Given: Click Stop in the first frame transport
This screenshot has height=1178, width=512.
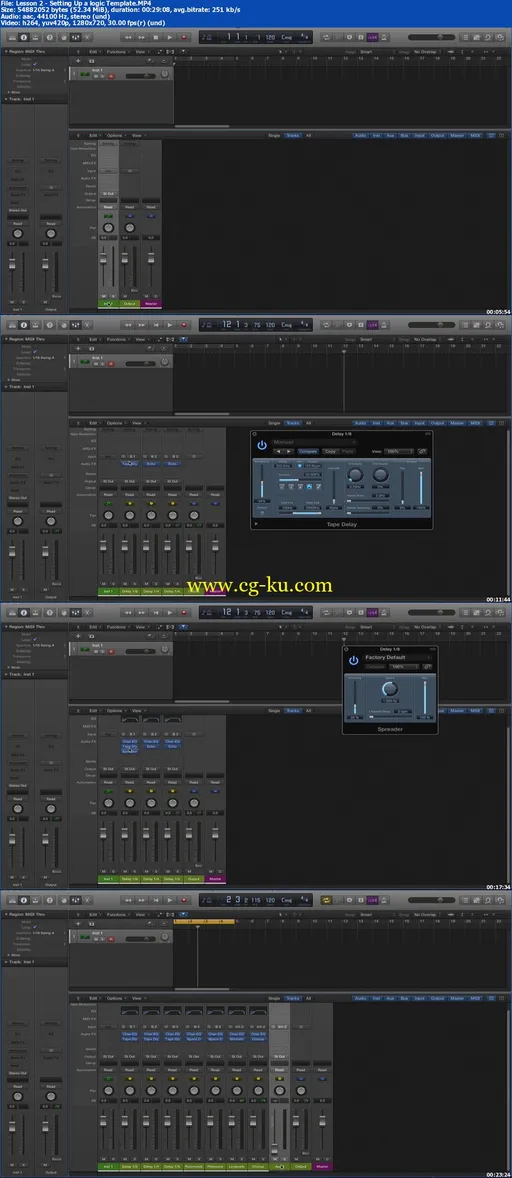Looking at the screenshot, I should pos(155,37).
